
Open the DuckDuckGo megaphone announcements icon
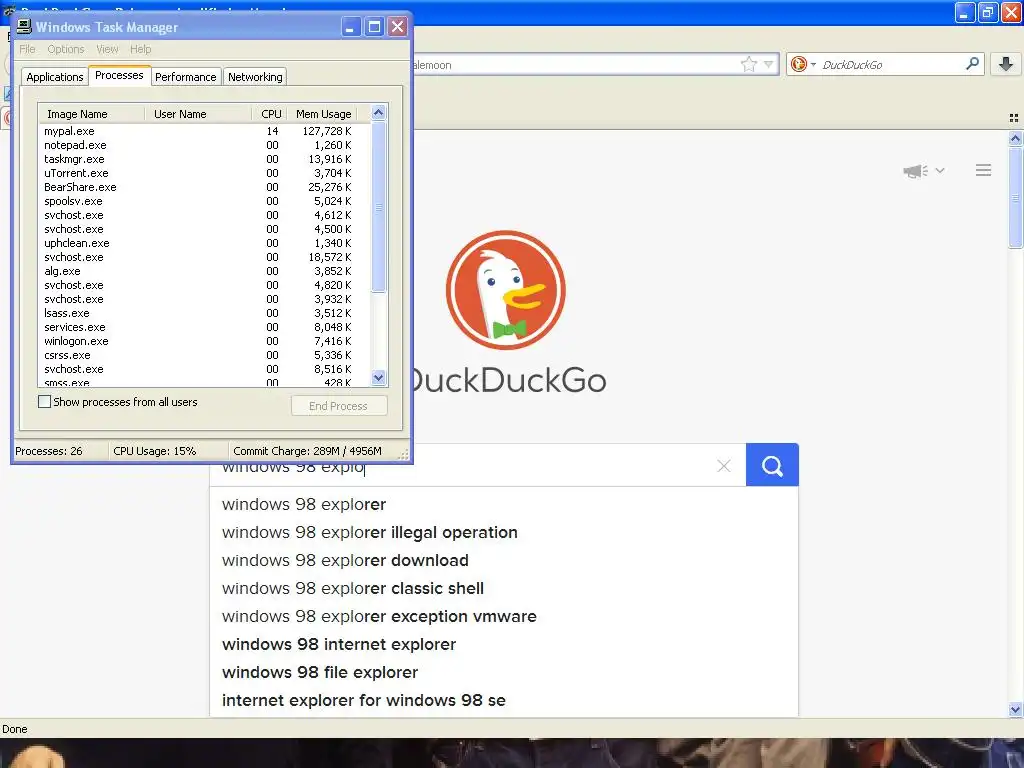(x=916, y=171)
